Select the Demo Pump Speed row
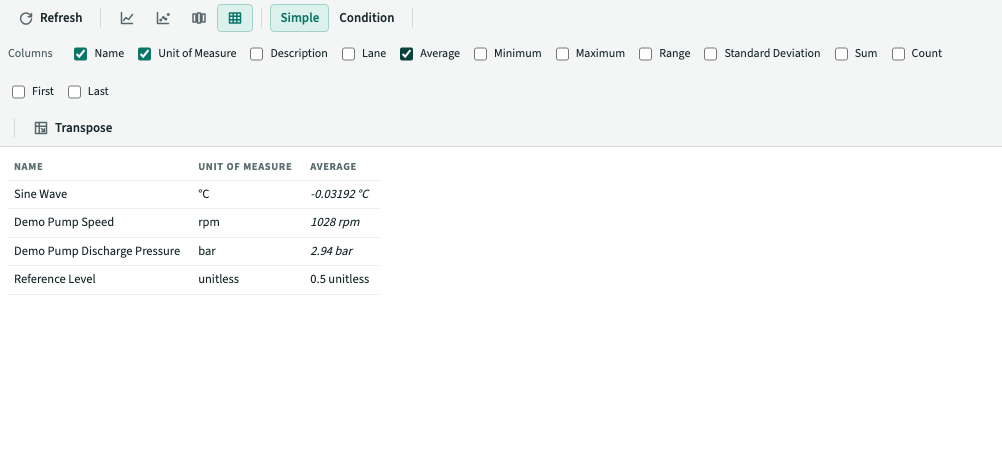1002x473 pixels. (194, 222)
